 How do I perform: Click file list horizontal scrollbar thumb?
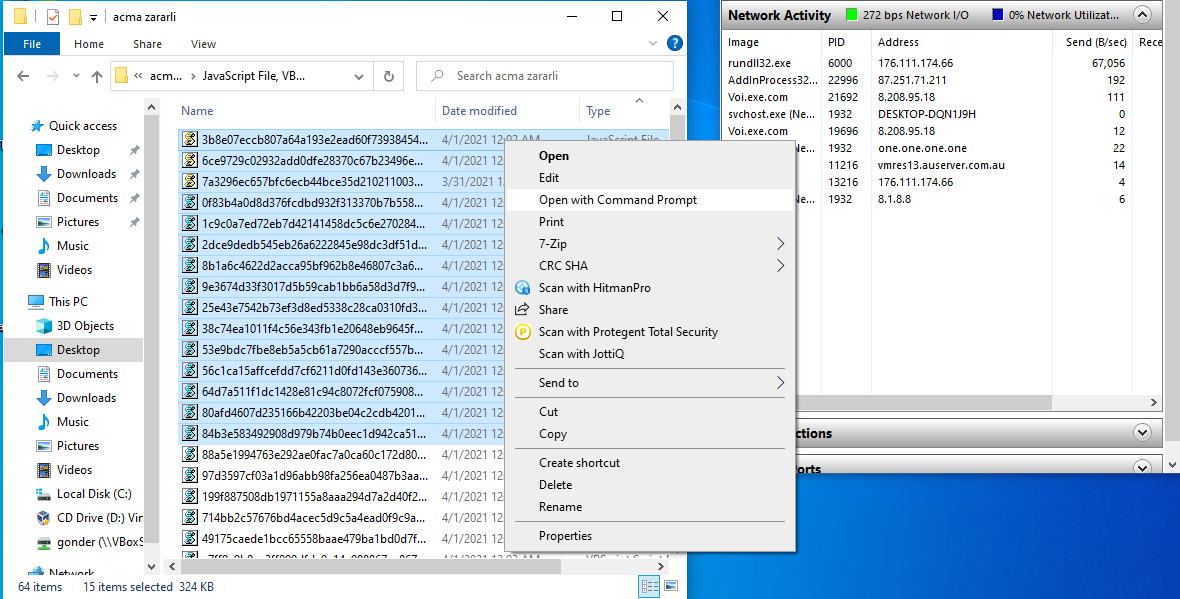[x=370, y=566]
